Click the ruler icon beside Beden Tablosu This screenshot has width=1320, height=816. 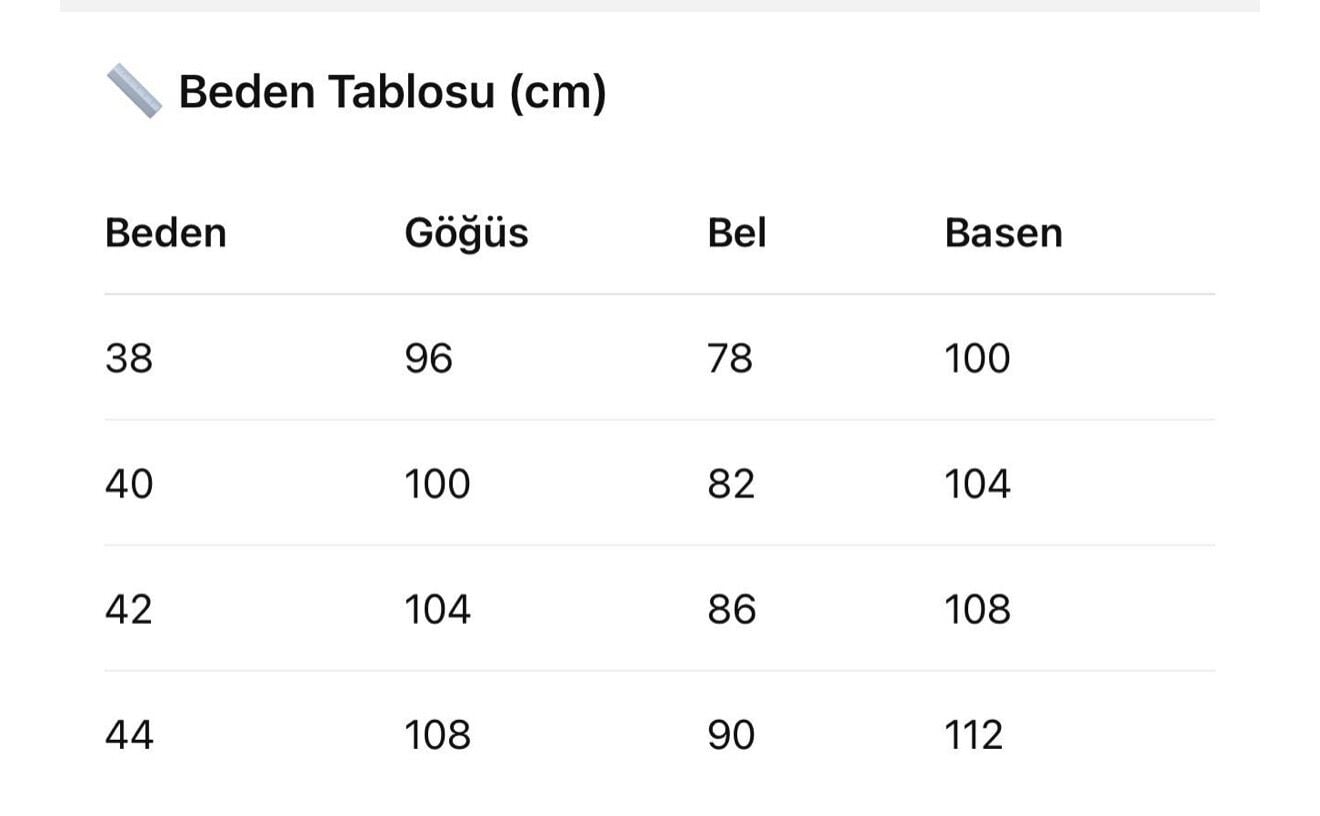134,91
